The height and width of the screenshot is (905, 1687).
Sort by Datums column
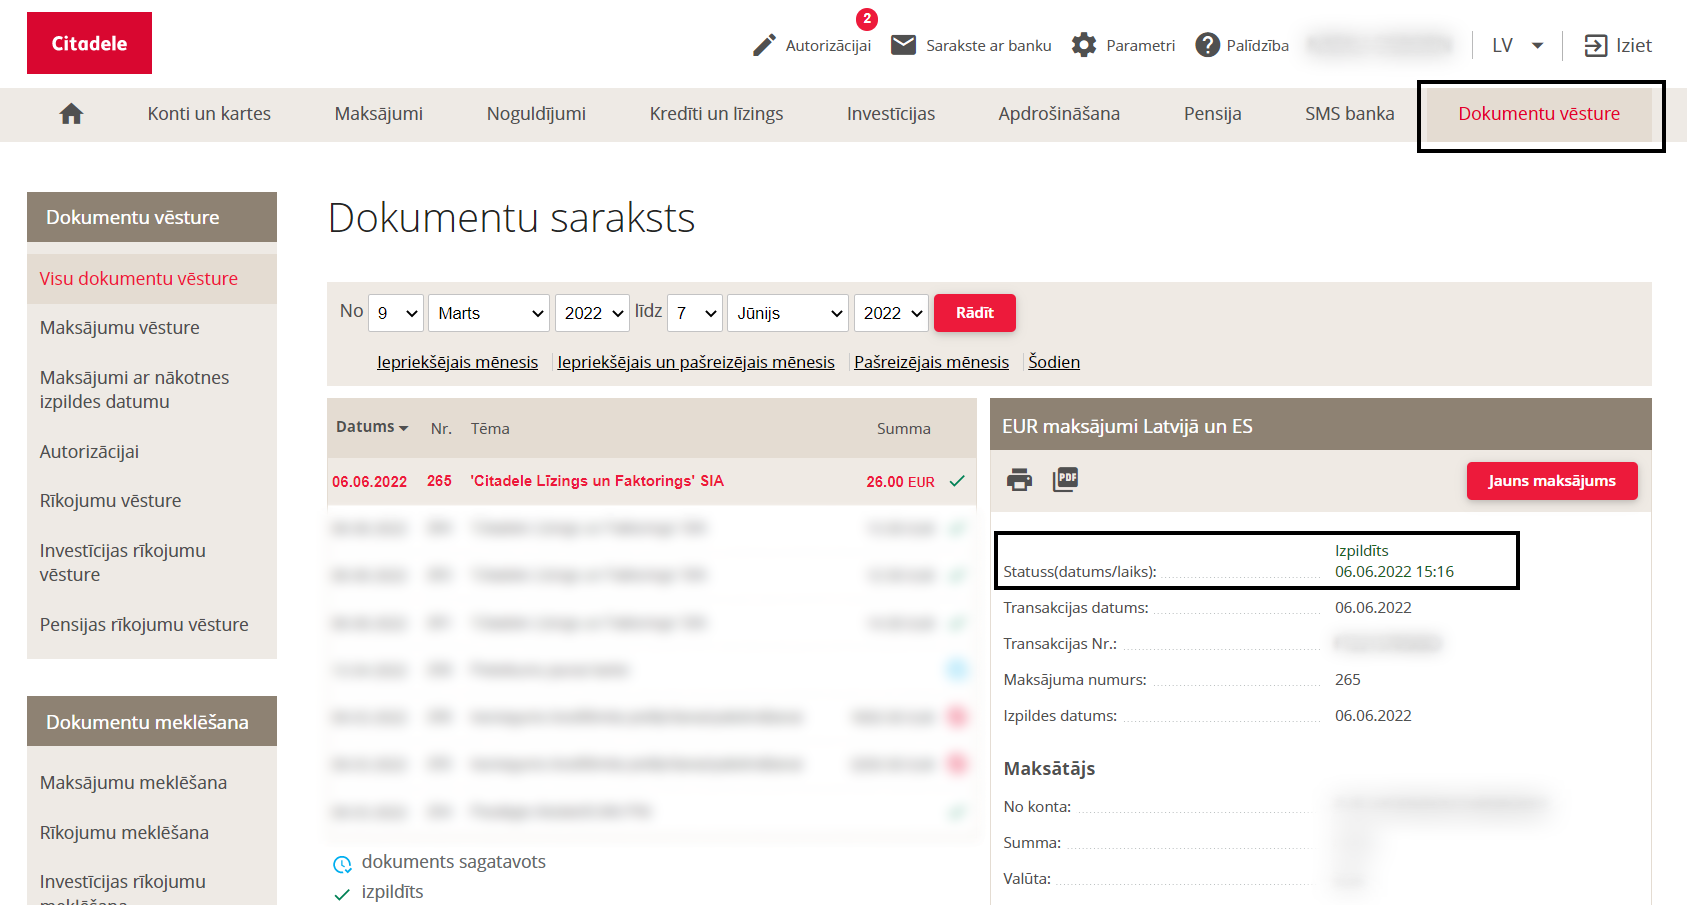[x=372, y=427]
